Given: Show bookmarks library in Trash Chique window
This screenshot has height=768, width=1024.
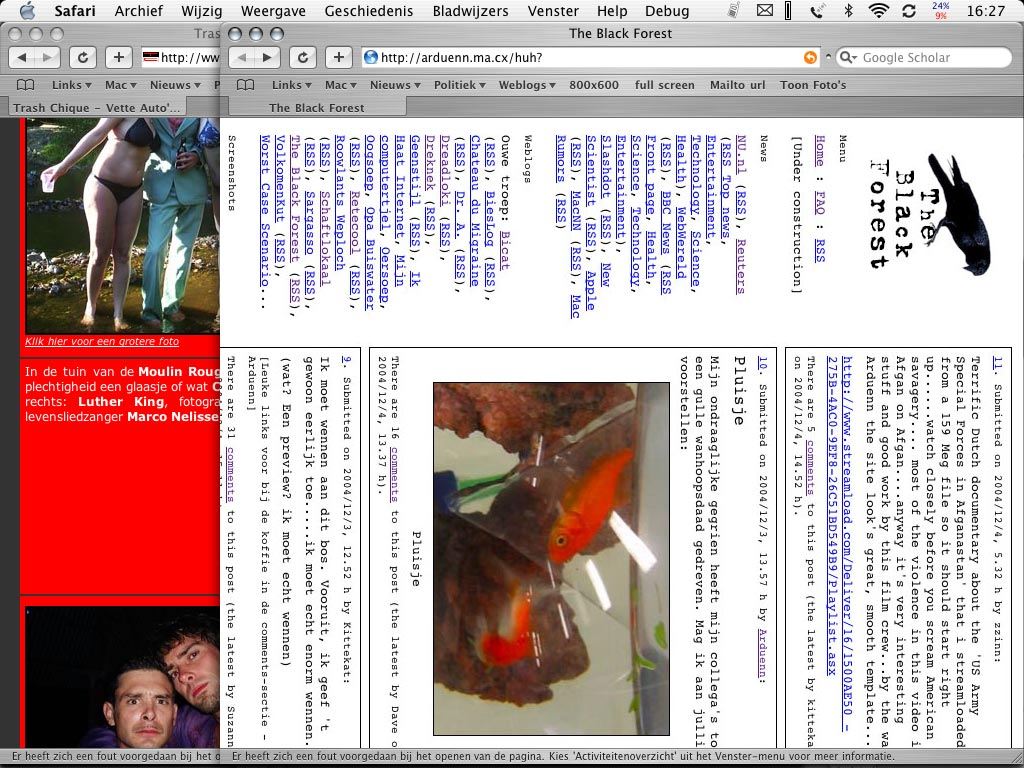Looking at the screenshot, I should click(25, 85).
